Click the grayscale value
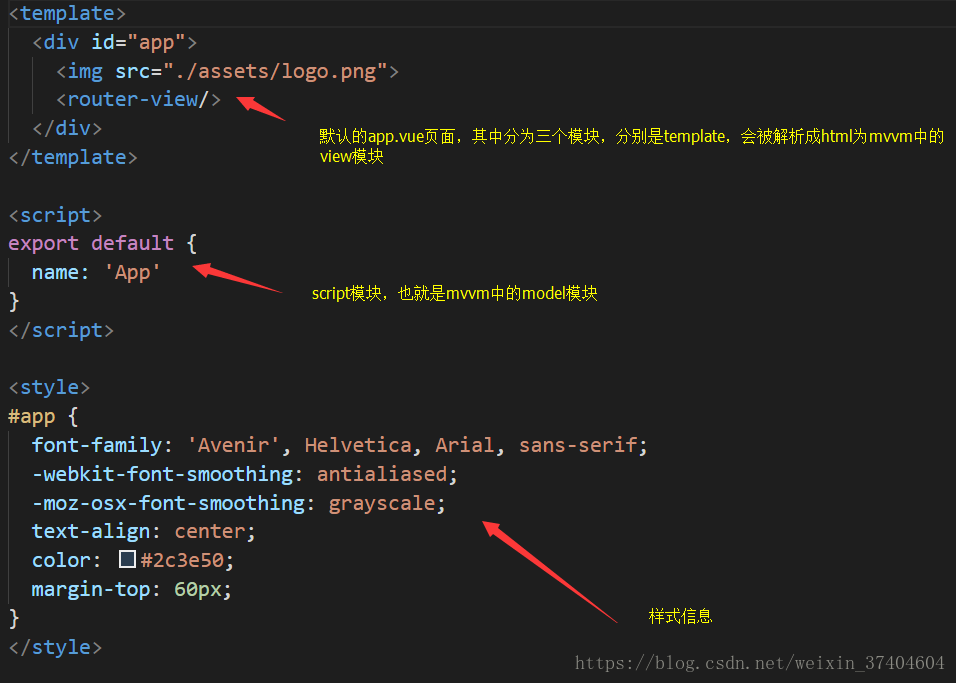 click(x=382, y=504)
